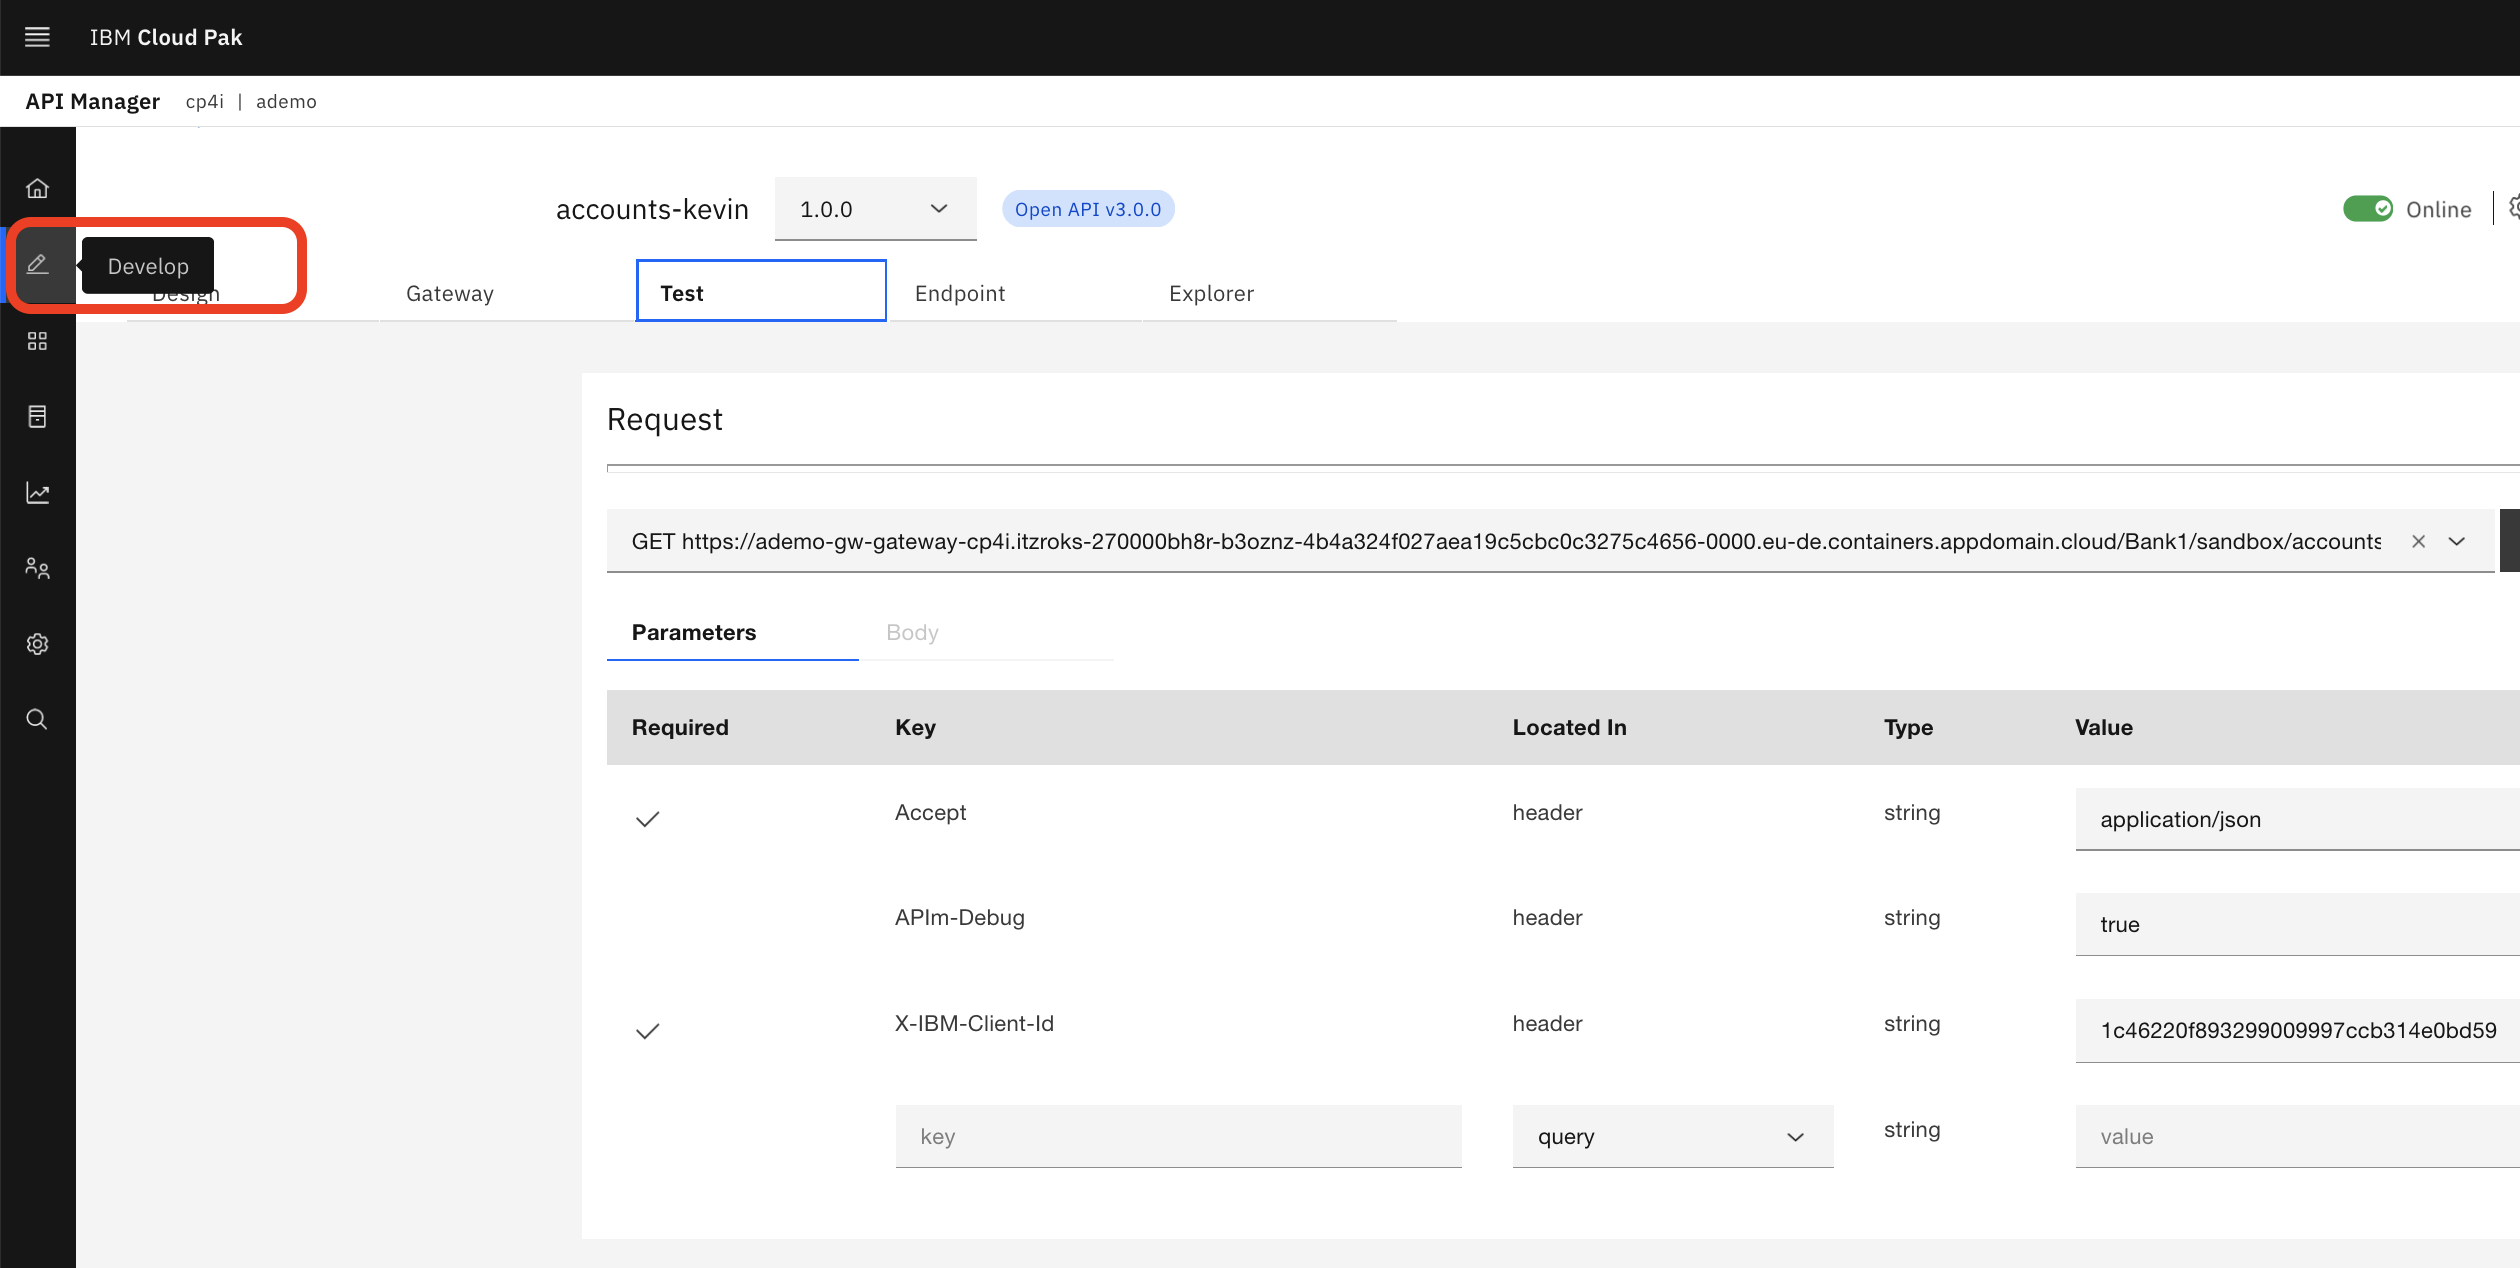Open the query location dropdown
Screen dimensions: 2520x1268
pos(1672,1136)
